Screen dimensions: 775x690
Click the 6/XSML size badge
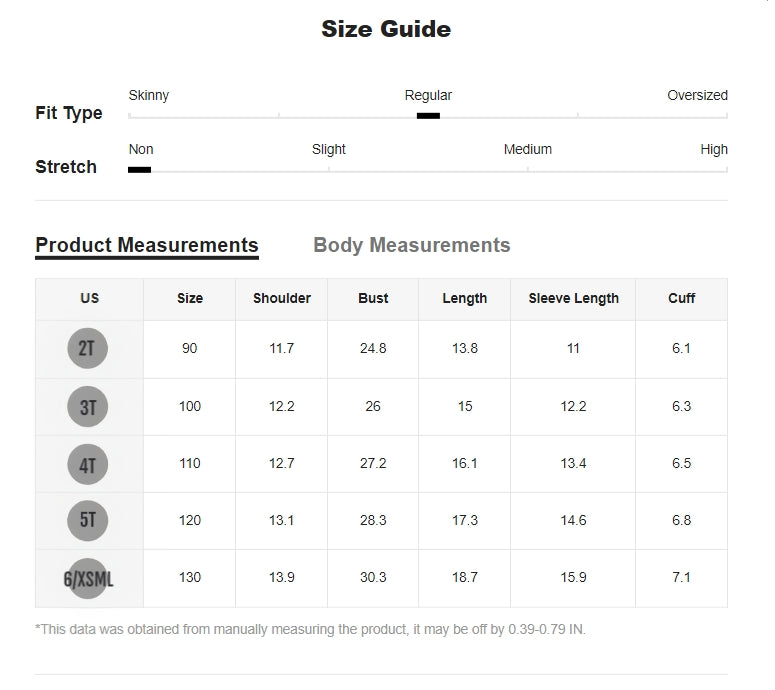point(88,578)
